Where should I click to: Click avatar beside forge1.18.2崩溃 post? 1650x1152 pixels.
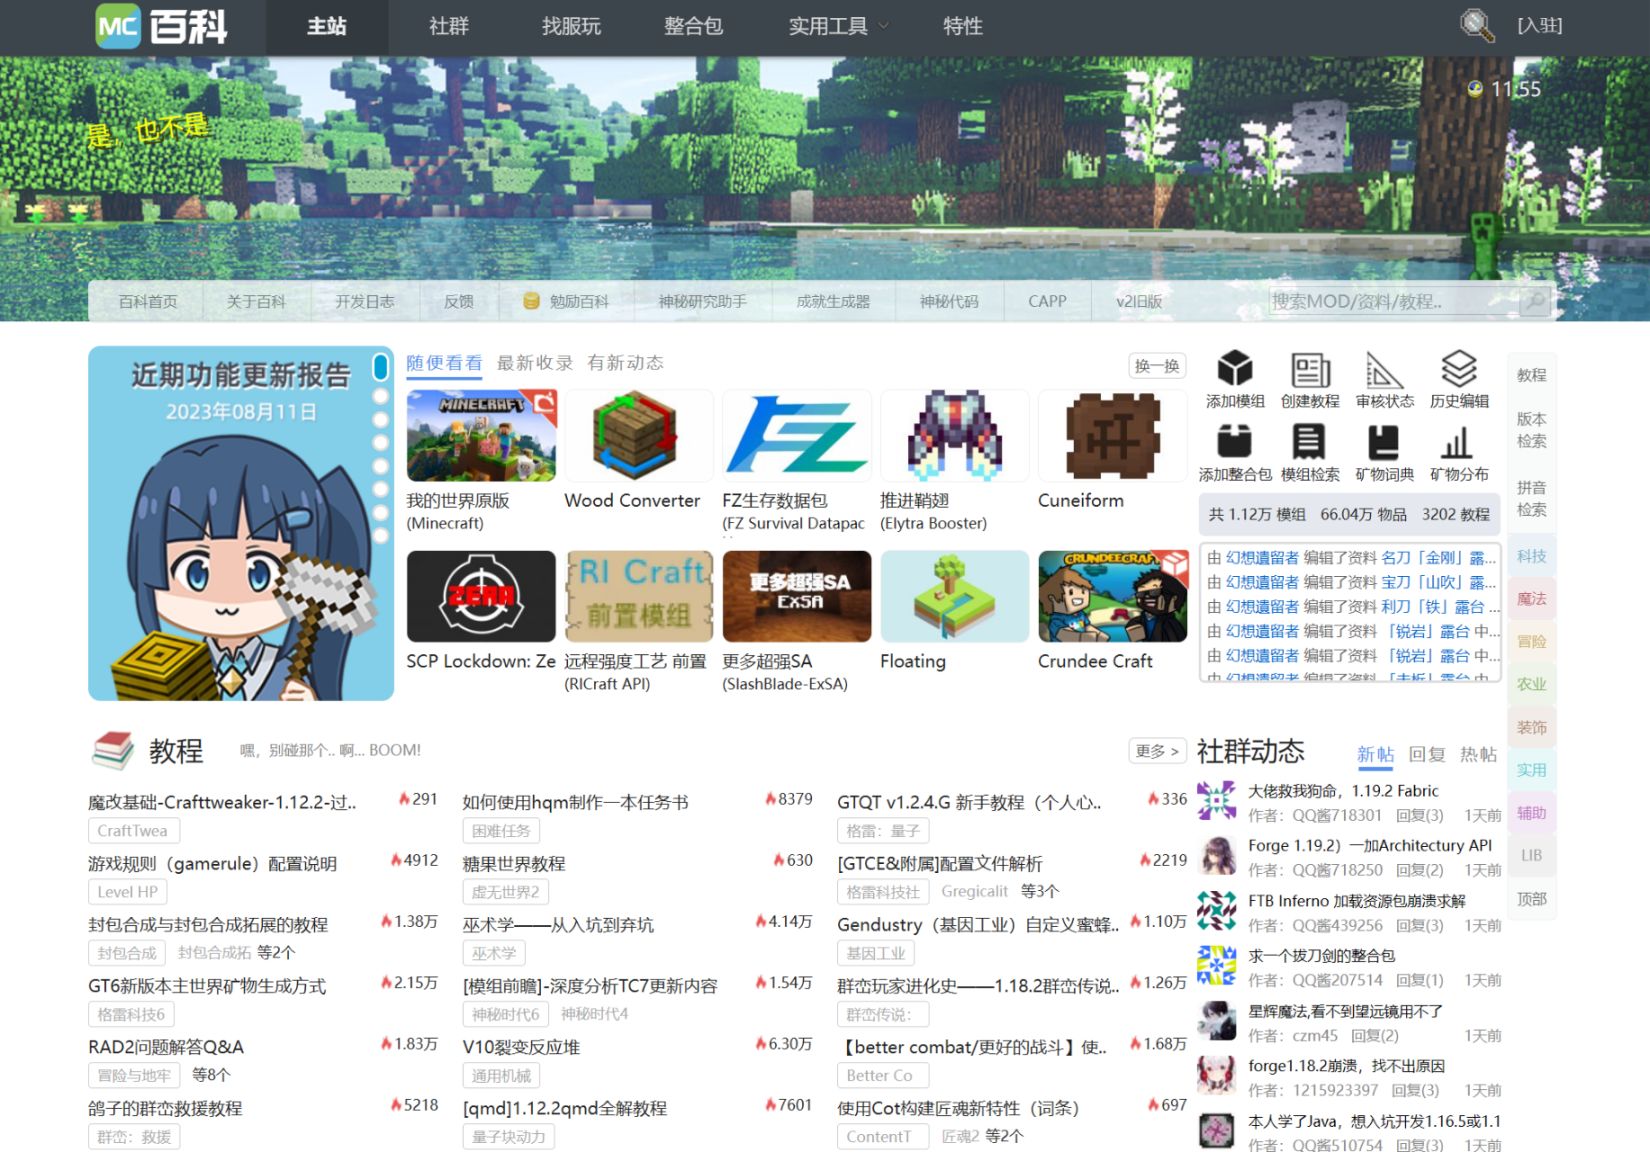[x=1217, y=1076]
